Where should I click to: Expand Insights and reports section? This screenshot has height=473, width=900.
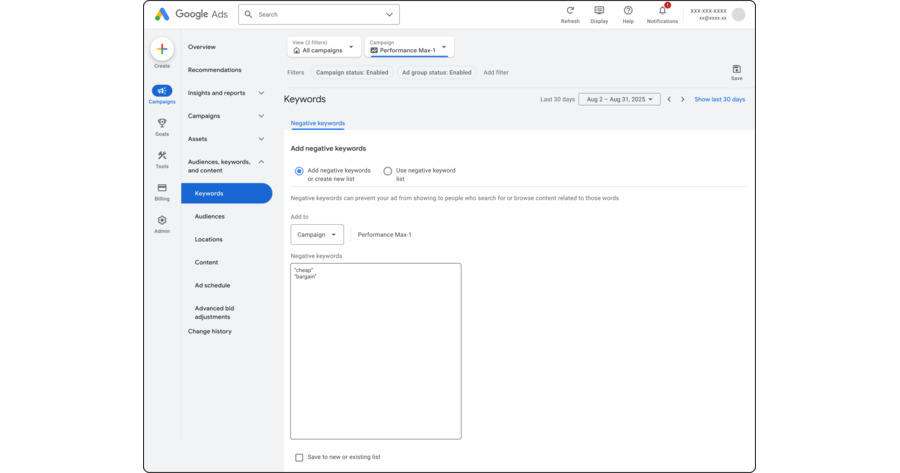coord(261,93)
